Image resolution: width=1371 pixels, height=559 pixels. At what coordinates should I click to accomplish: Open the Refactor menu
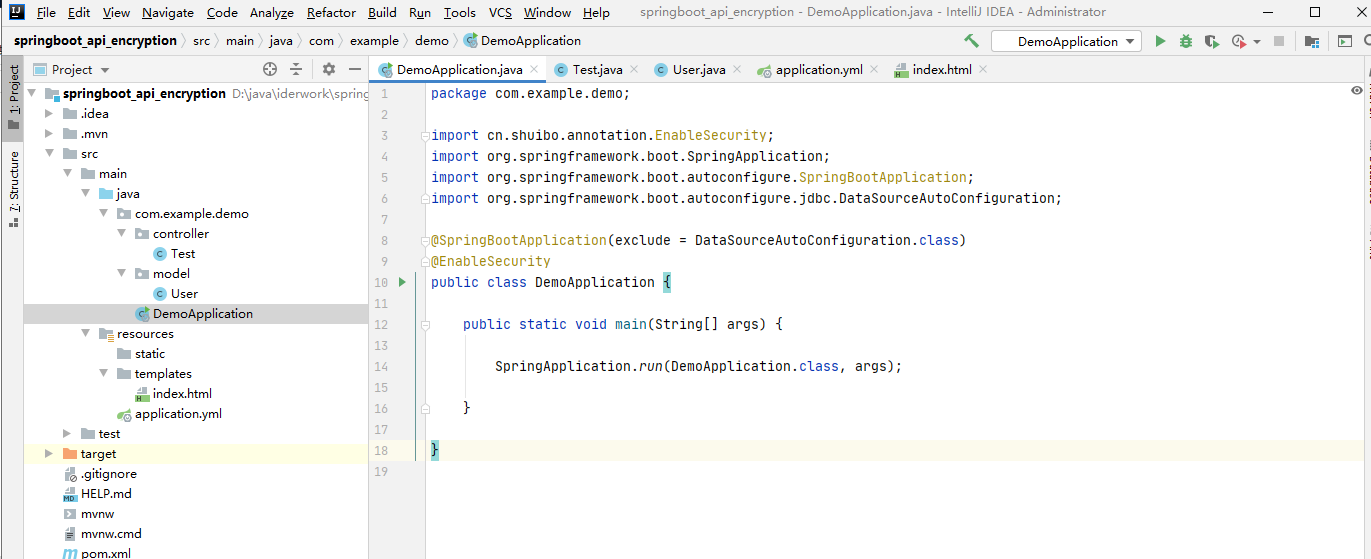[x=331, y=12]
